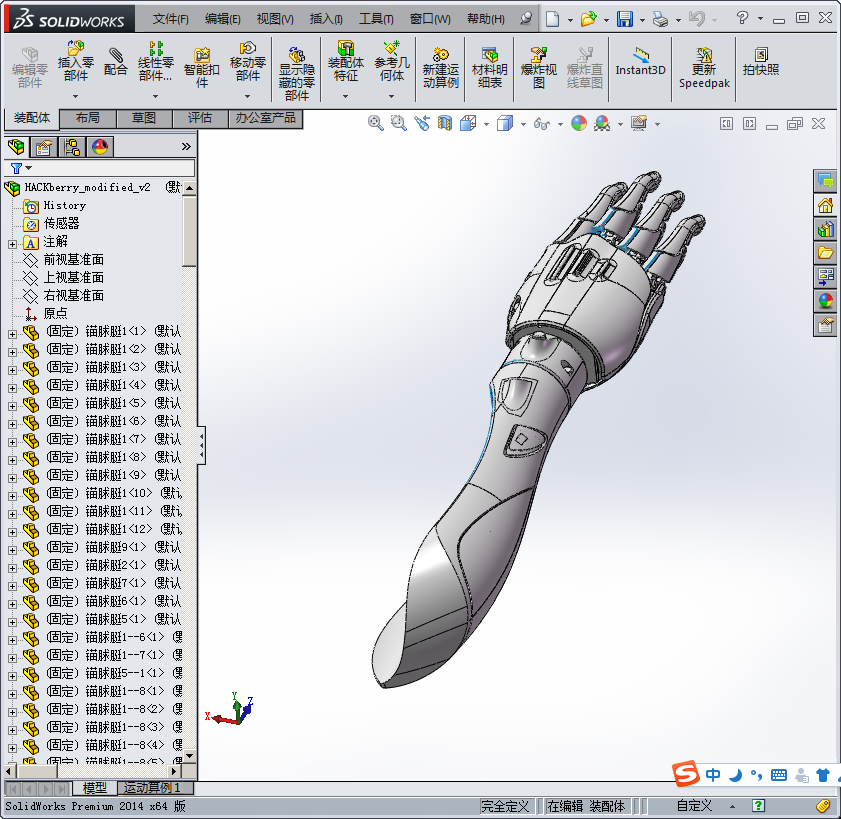This screenshot has height=819, width=841.
Task: Expand the 锚脉艇1<5> component node
Action: tap(12, 406)
